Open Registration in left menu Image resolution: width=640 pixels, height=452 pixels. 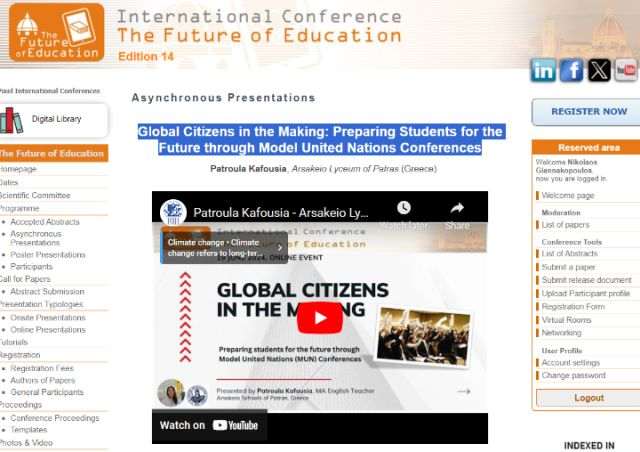20,355
